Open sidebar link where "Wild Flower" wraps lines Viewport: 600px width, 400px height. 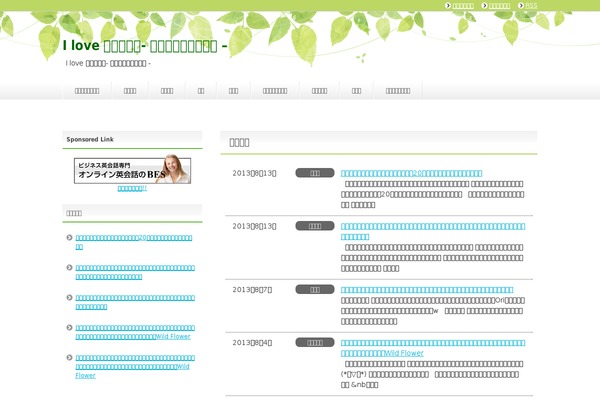(135, 366)
